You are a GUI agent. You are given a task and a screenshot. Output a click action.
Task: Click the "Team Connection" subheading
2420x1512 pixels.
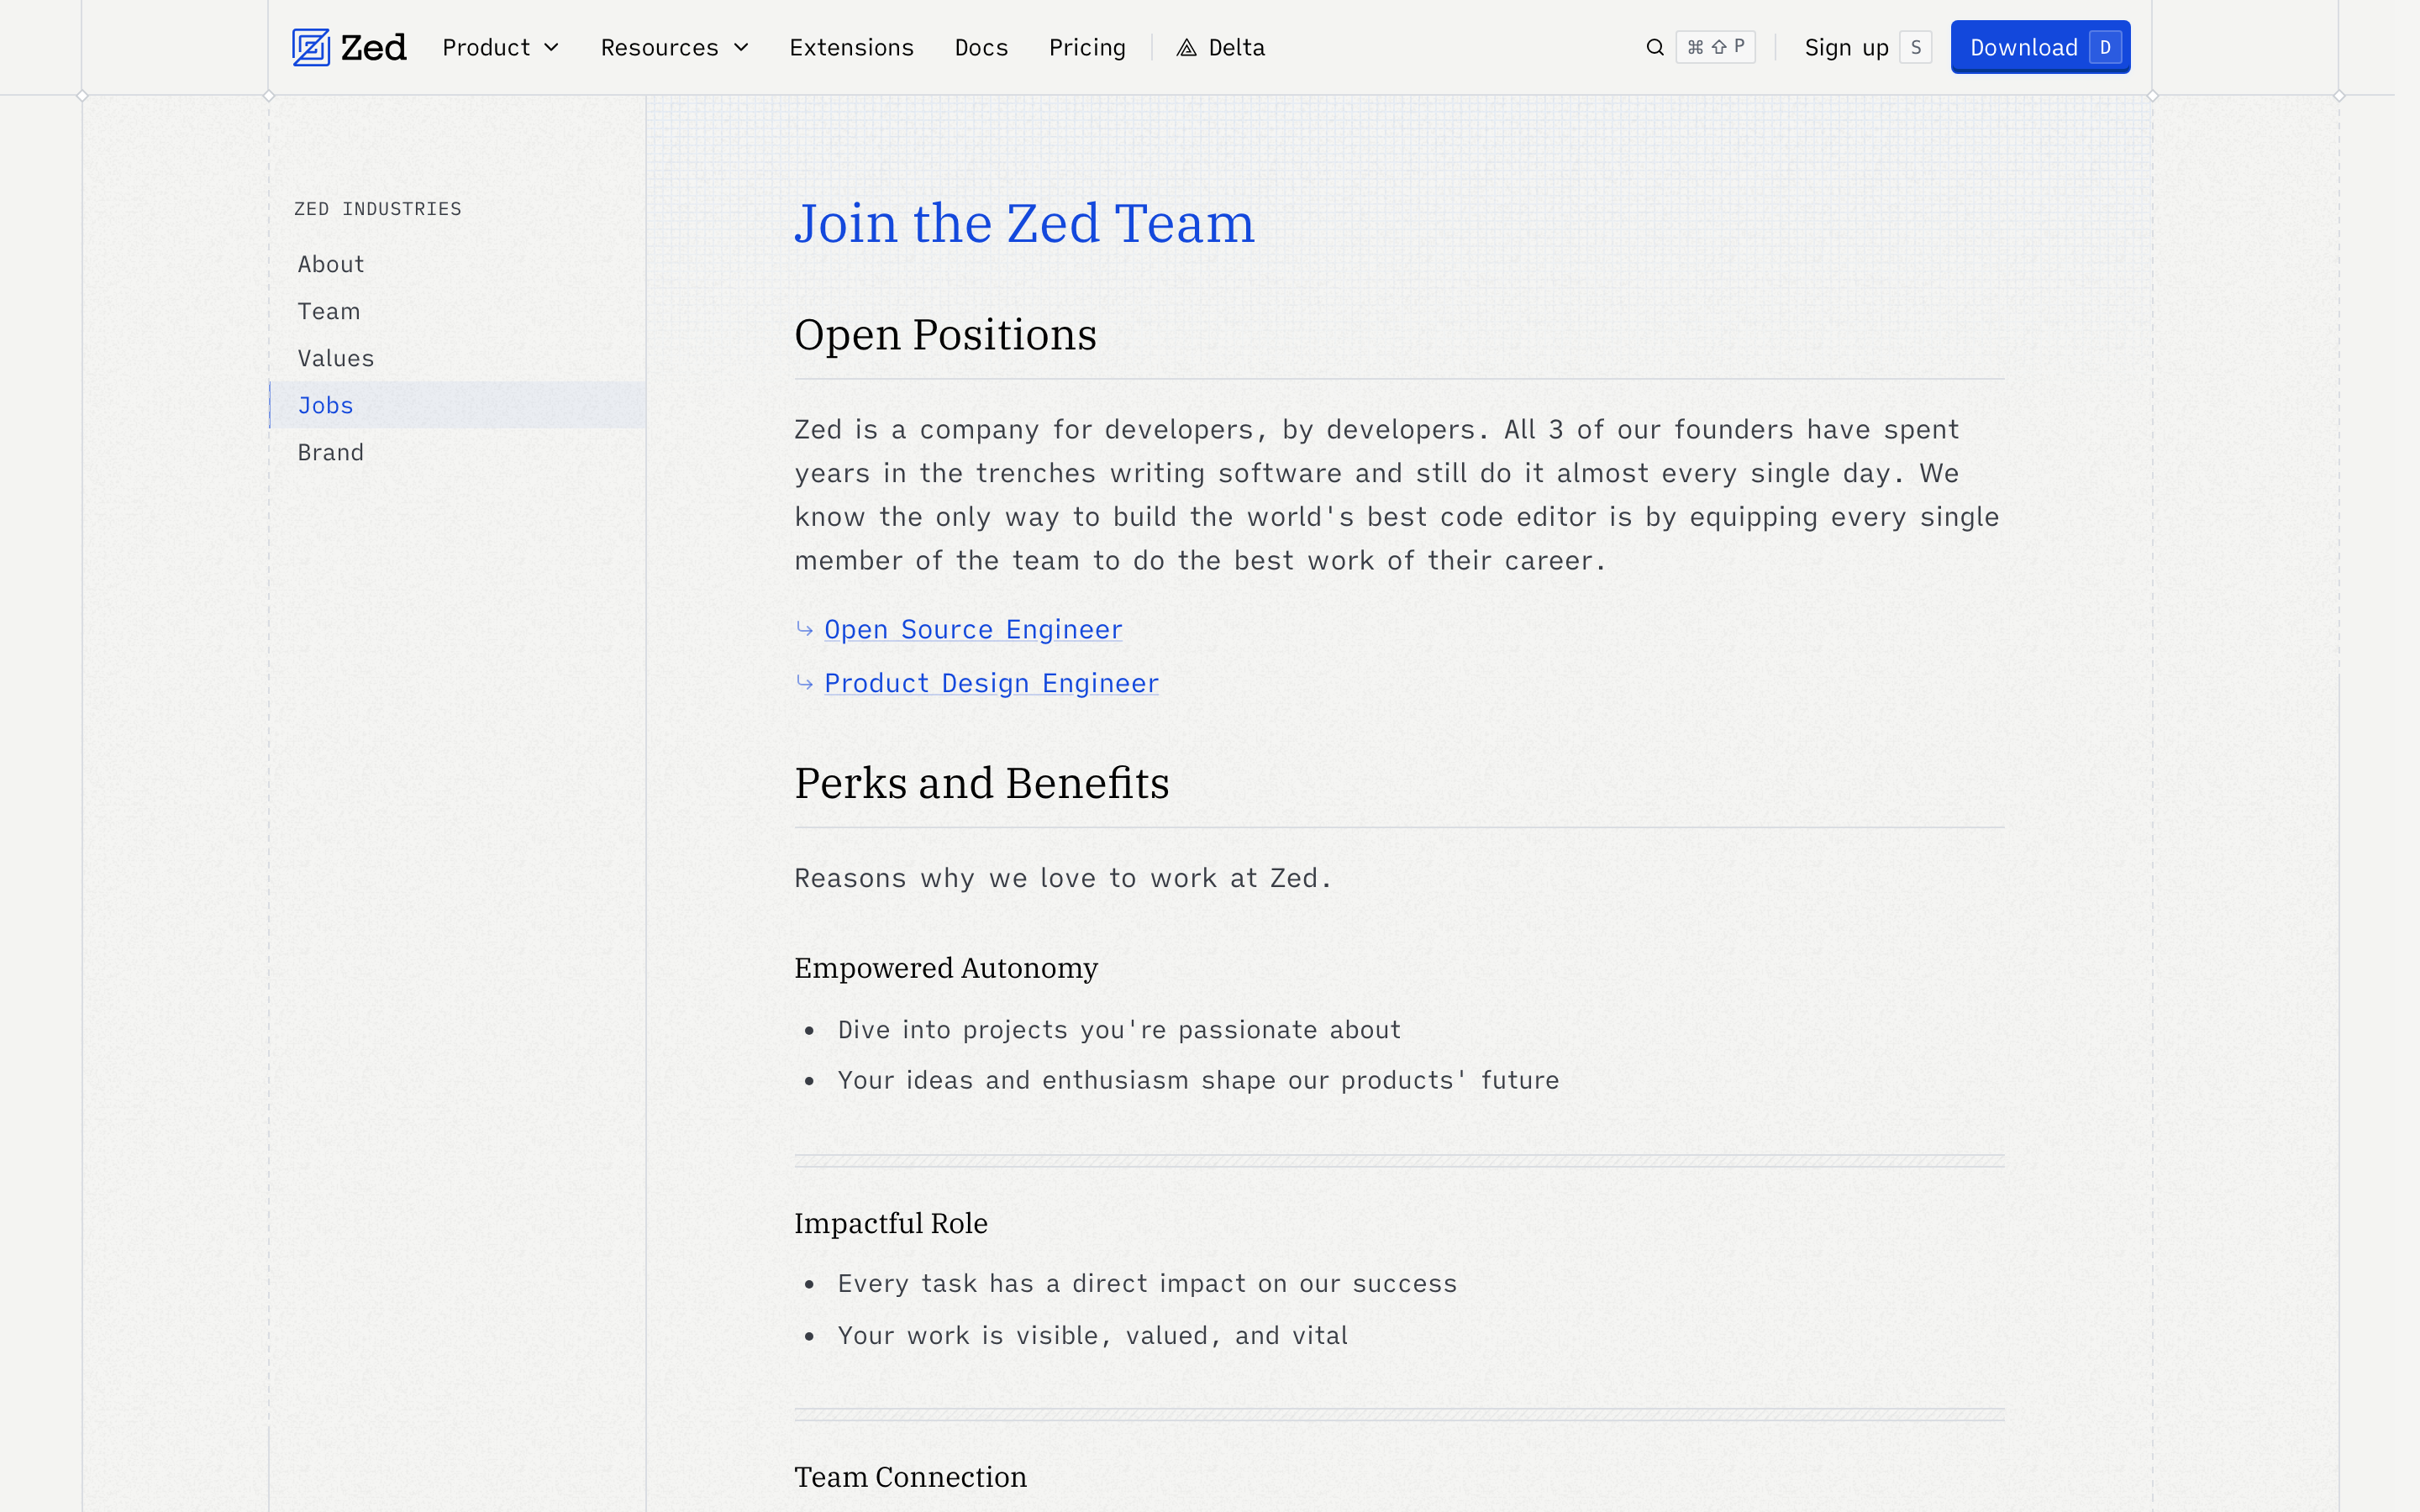[910, 1477]
